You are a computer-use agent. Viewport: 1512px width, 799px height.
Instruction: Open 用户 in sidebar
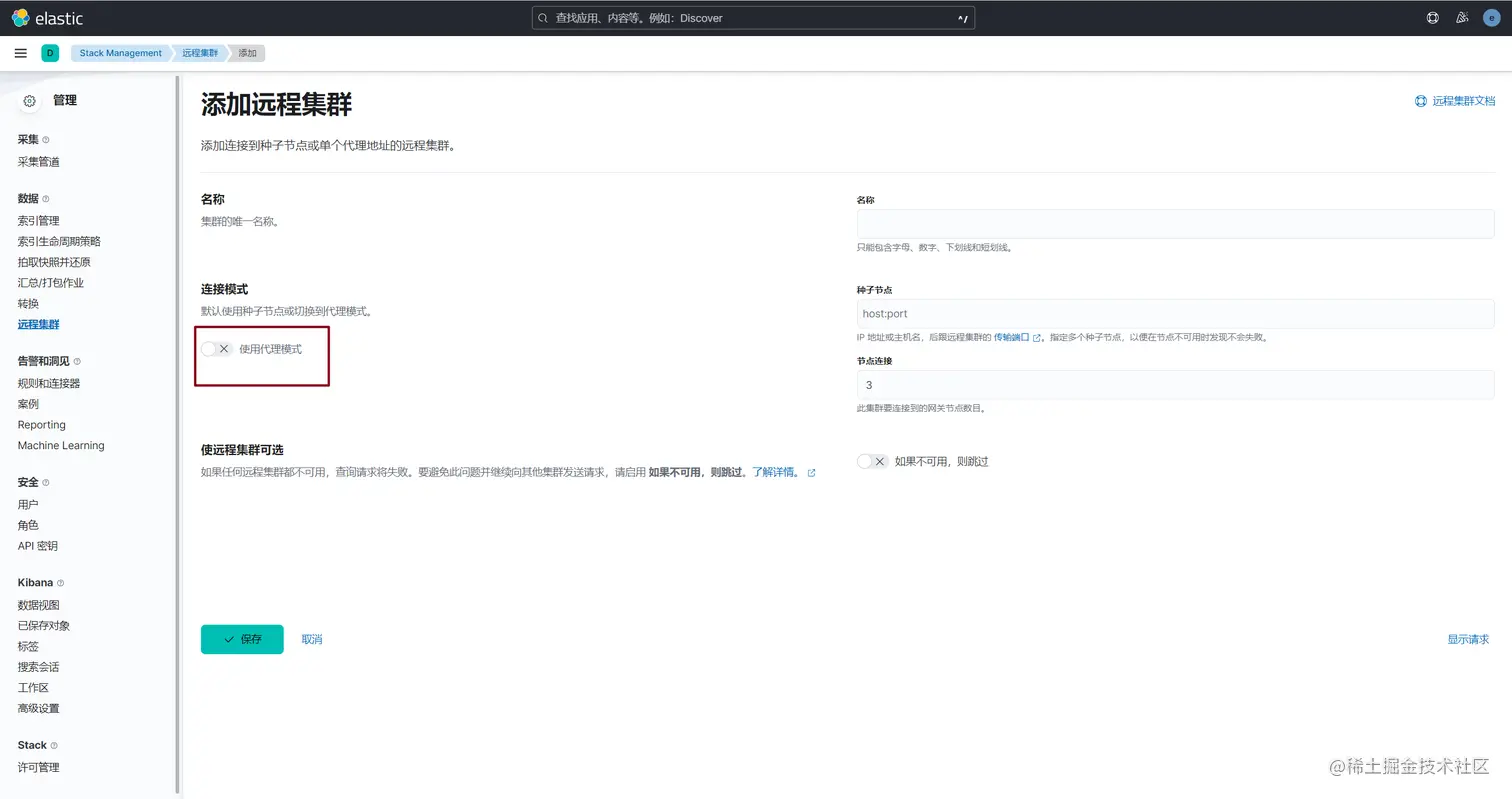coord(28,505)
